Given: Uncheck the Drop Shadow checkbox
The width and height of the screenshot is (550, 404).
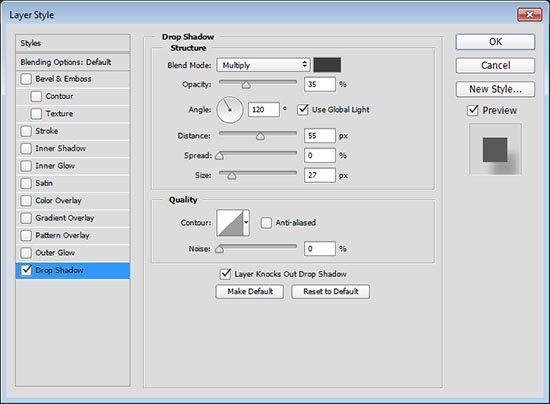Looking at the screenshot, I should pyautogui.click(x=26, y=270).
